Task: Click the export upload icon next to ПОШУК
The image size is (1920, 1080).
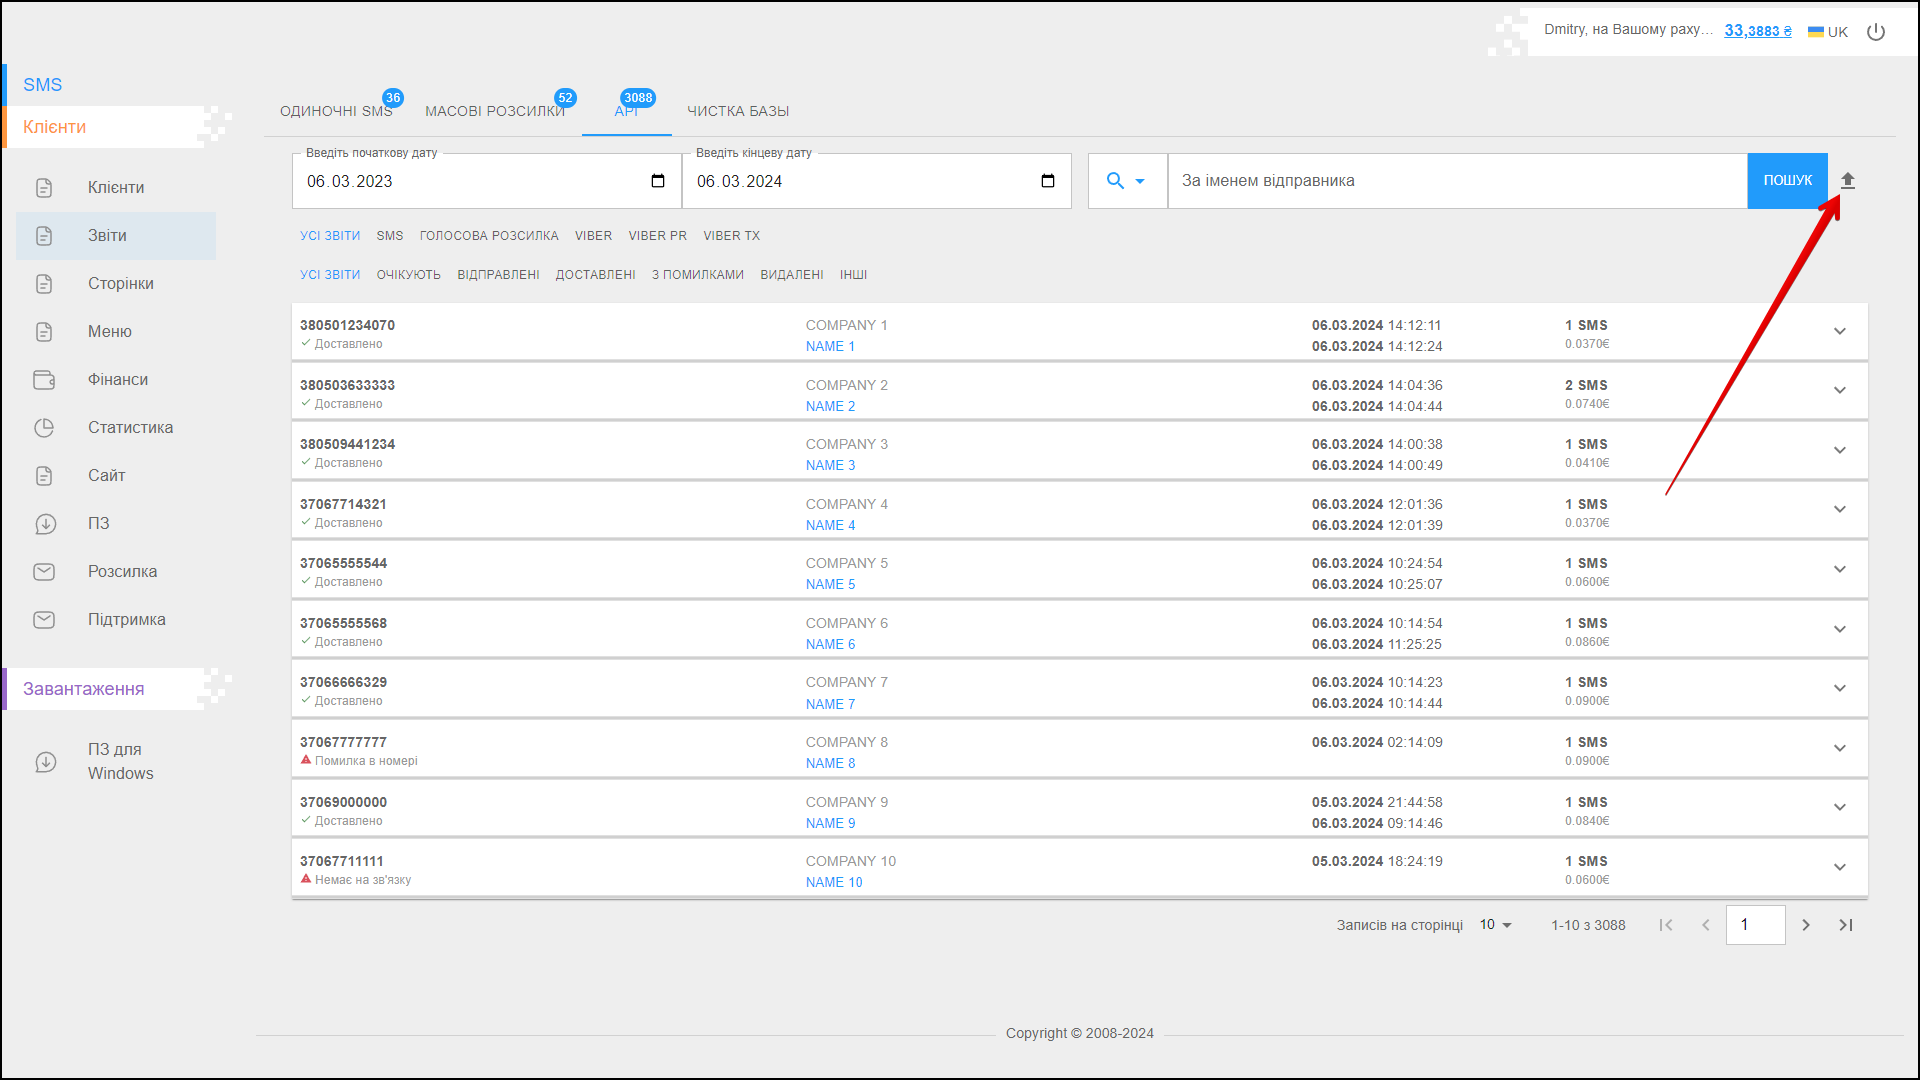Action: [x=1847, y=181]
